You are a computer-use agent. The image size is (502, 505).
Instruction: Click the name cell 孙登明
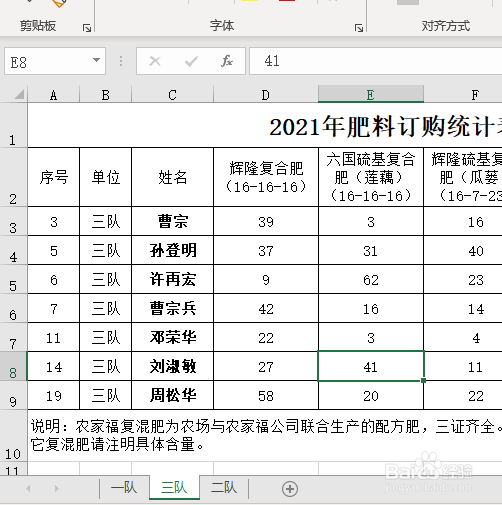172,250
